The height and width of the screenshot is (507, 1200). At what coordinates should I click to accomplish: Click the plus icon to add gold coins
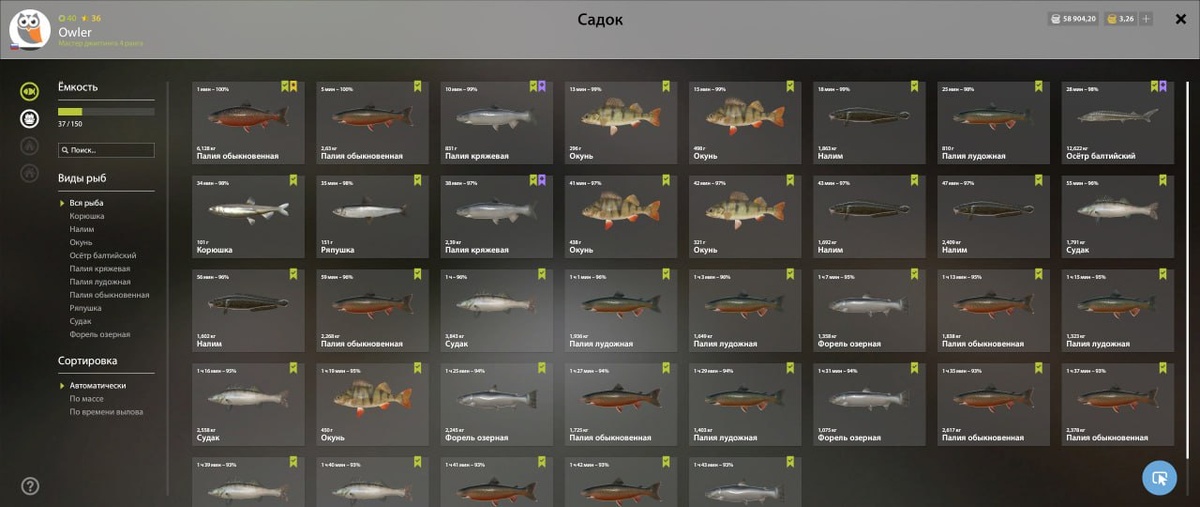click(x=1146, y=19)
